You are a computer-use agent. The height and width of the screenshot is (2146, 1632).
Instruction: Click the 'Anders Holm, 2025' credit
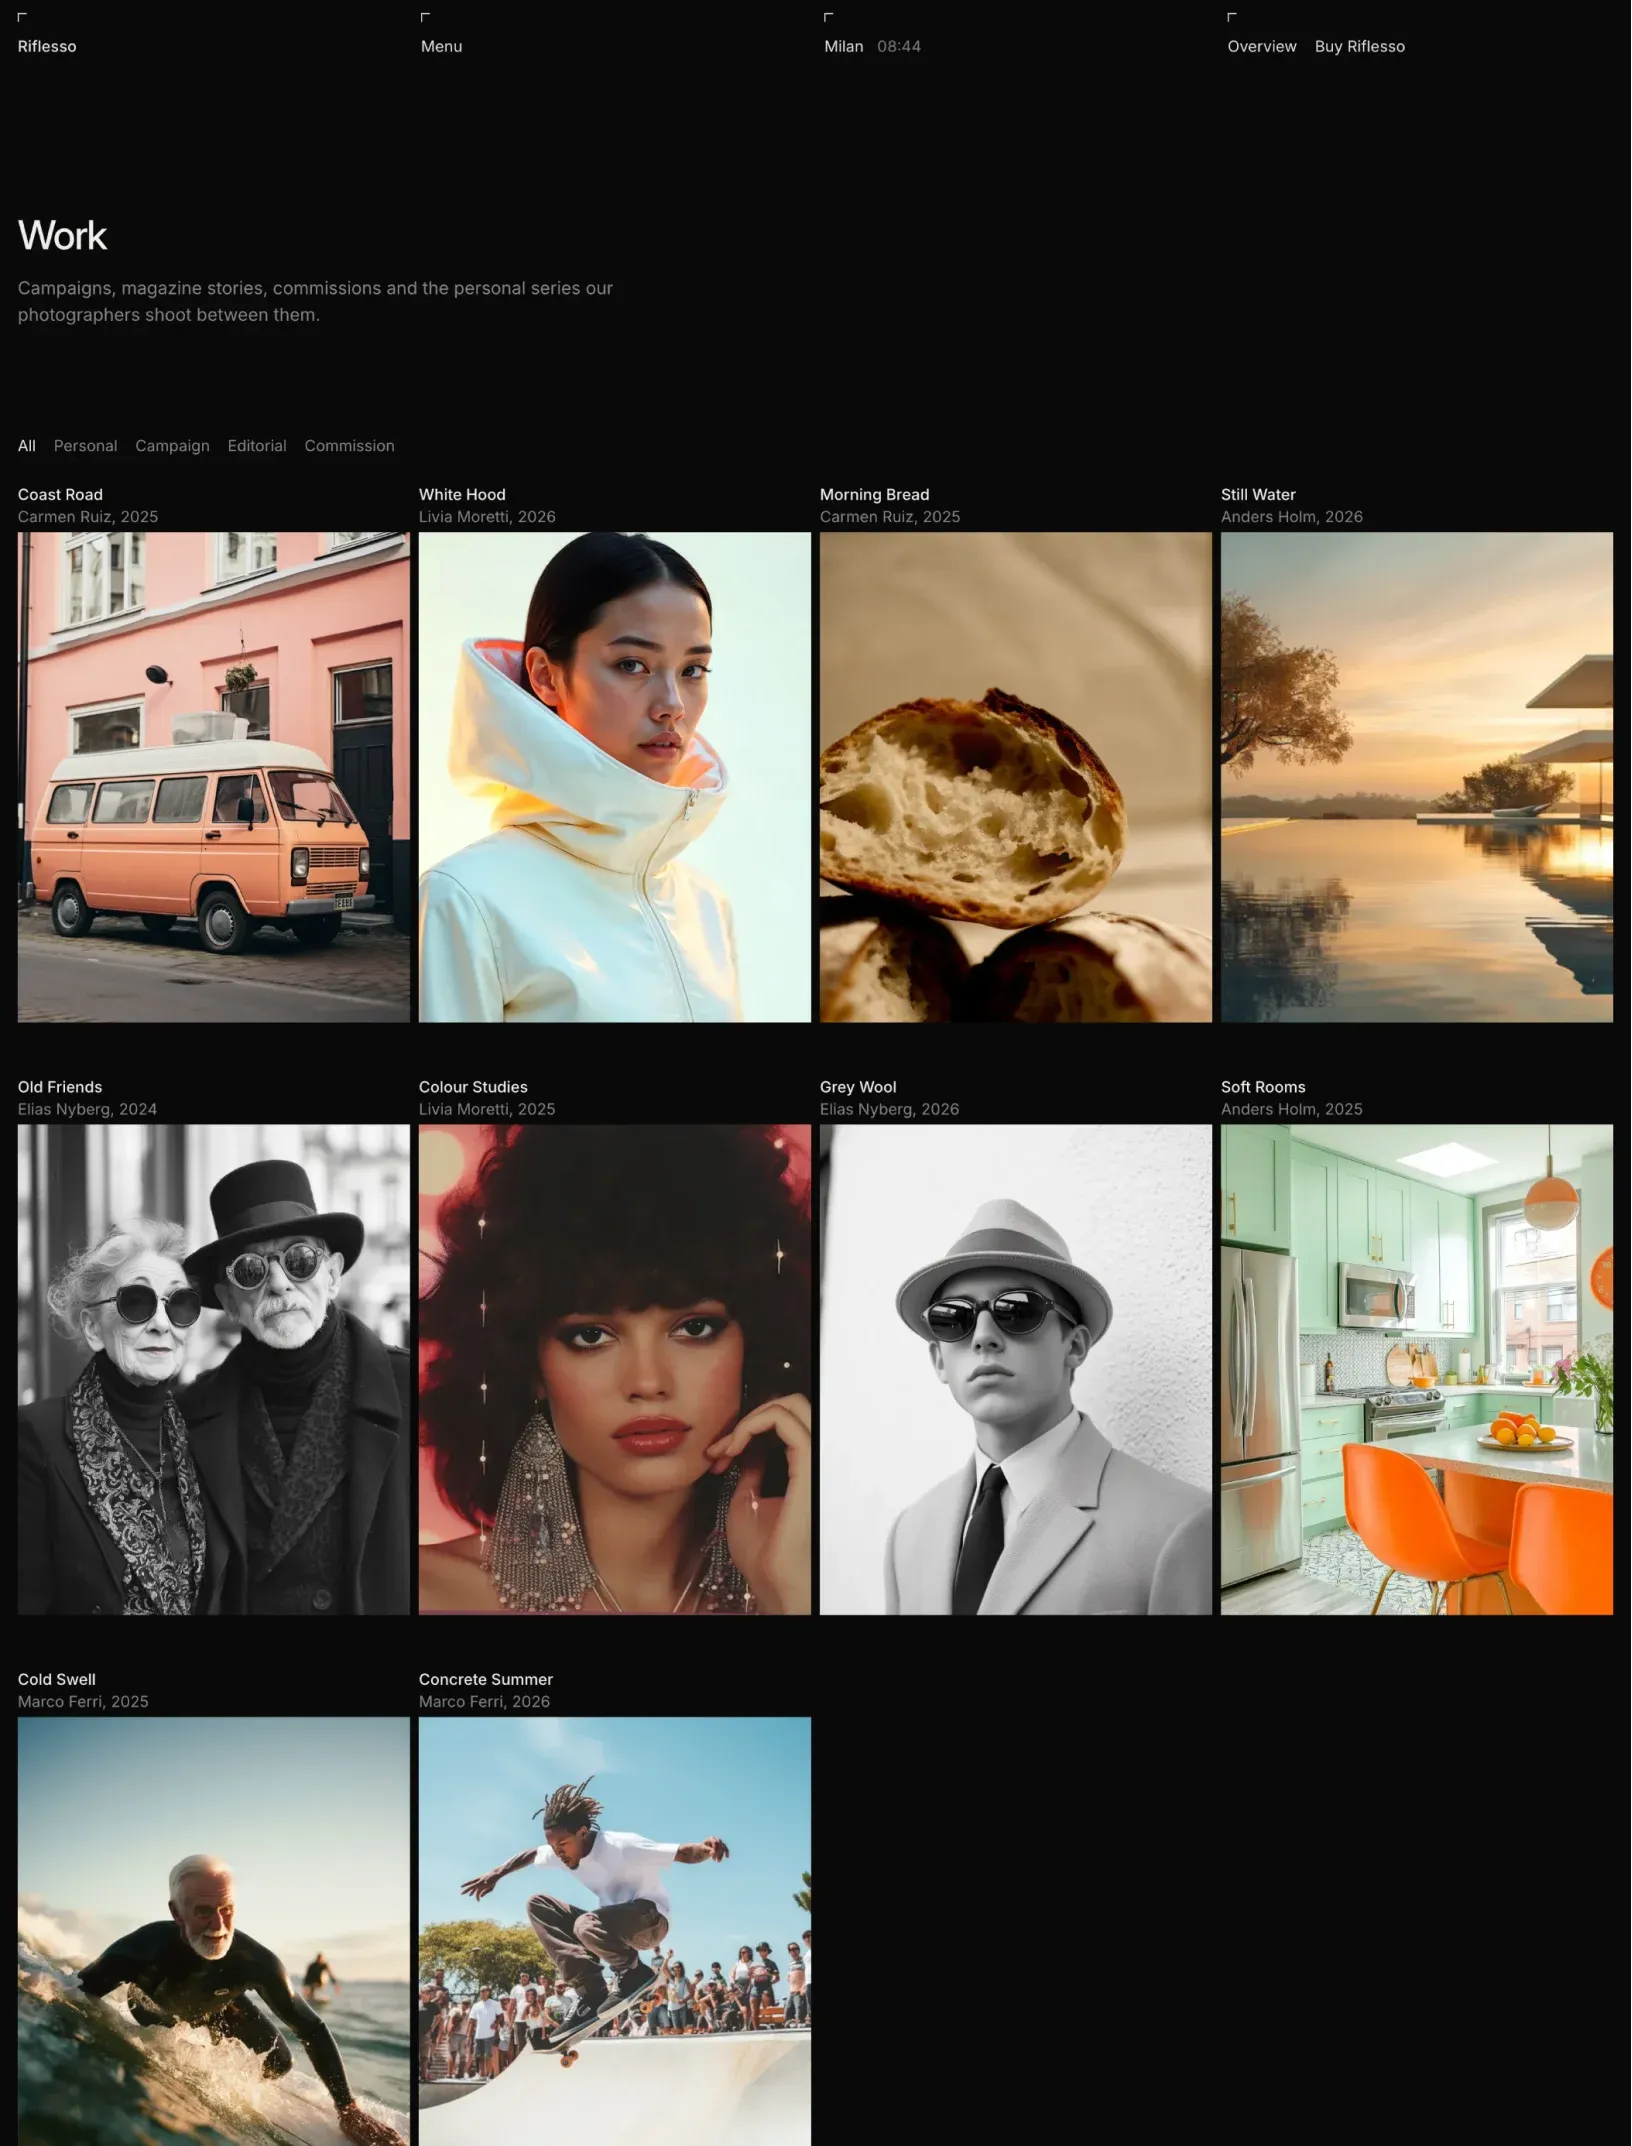click(x=1292, y=1109)
